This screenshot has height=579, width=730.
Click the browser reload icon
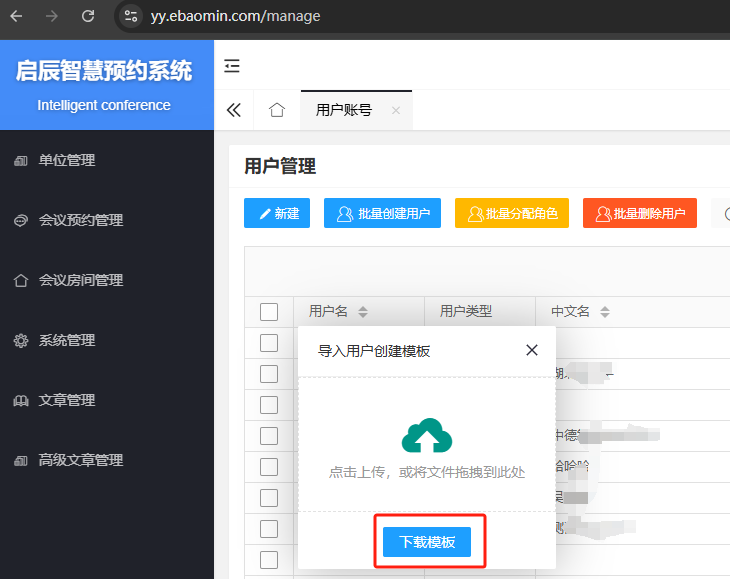pos(88,16)
